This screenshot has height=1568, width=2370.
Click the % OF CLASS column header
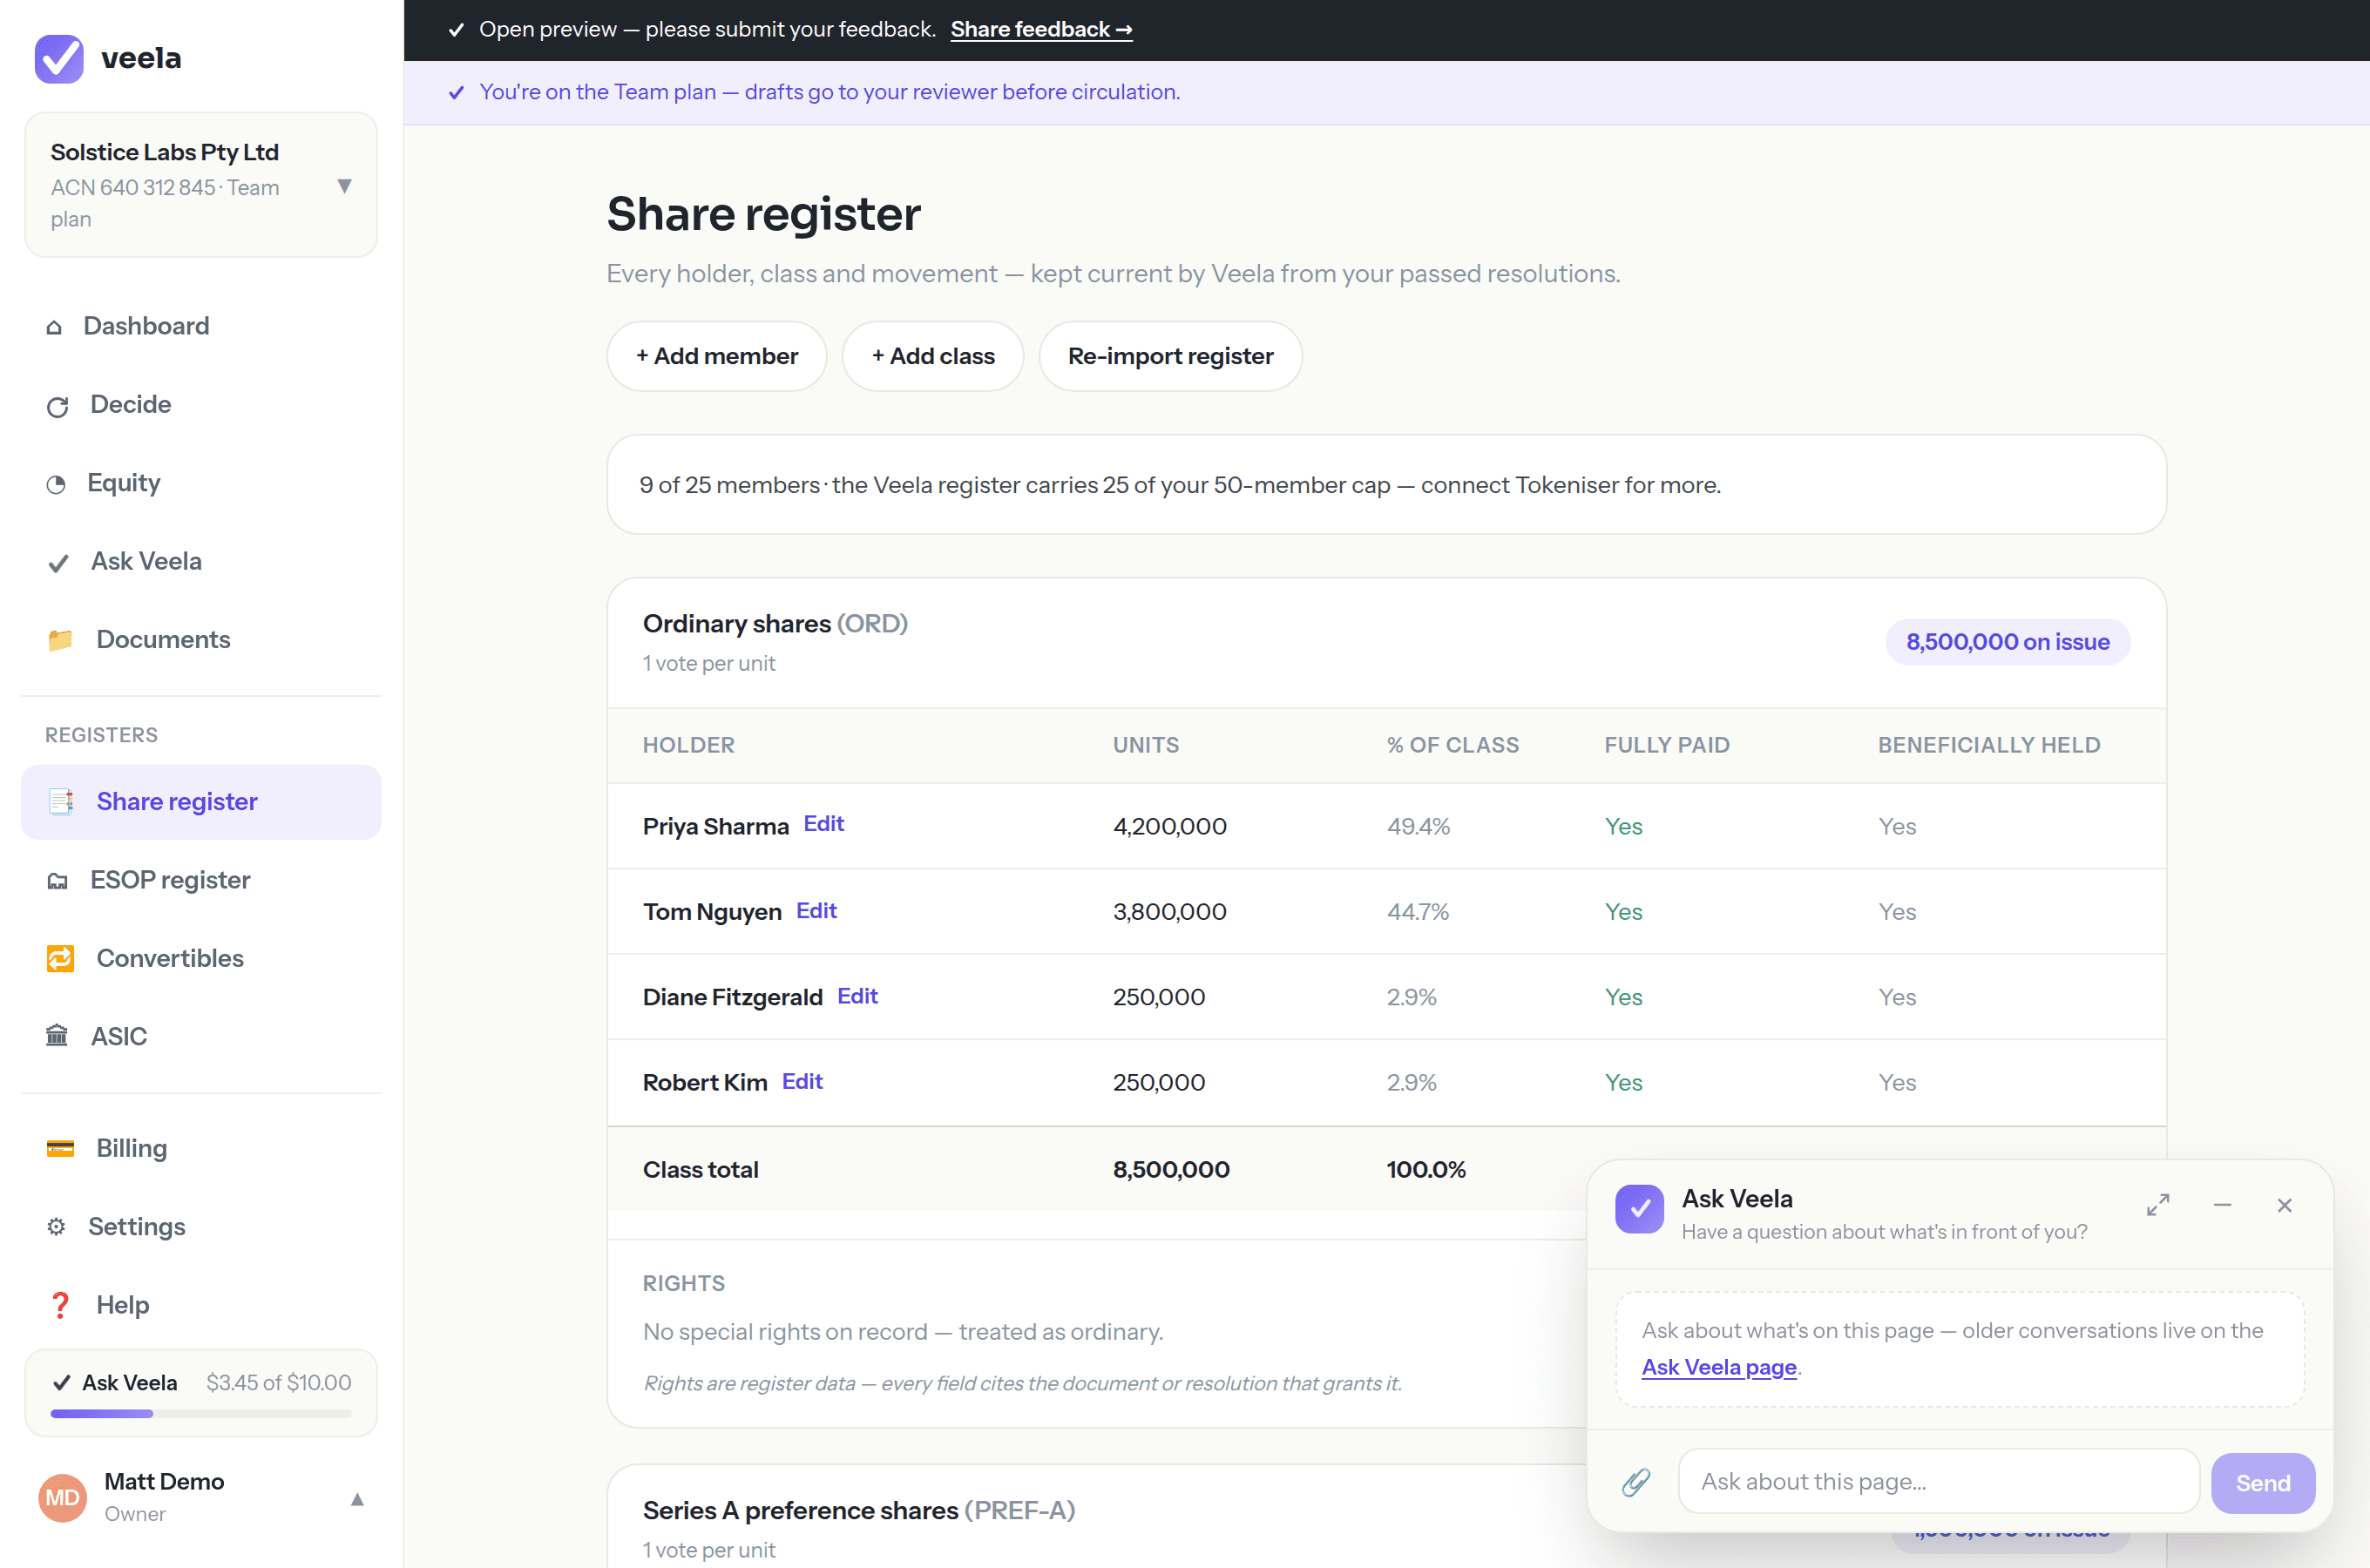1452,745
